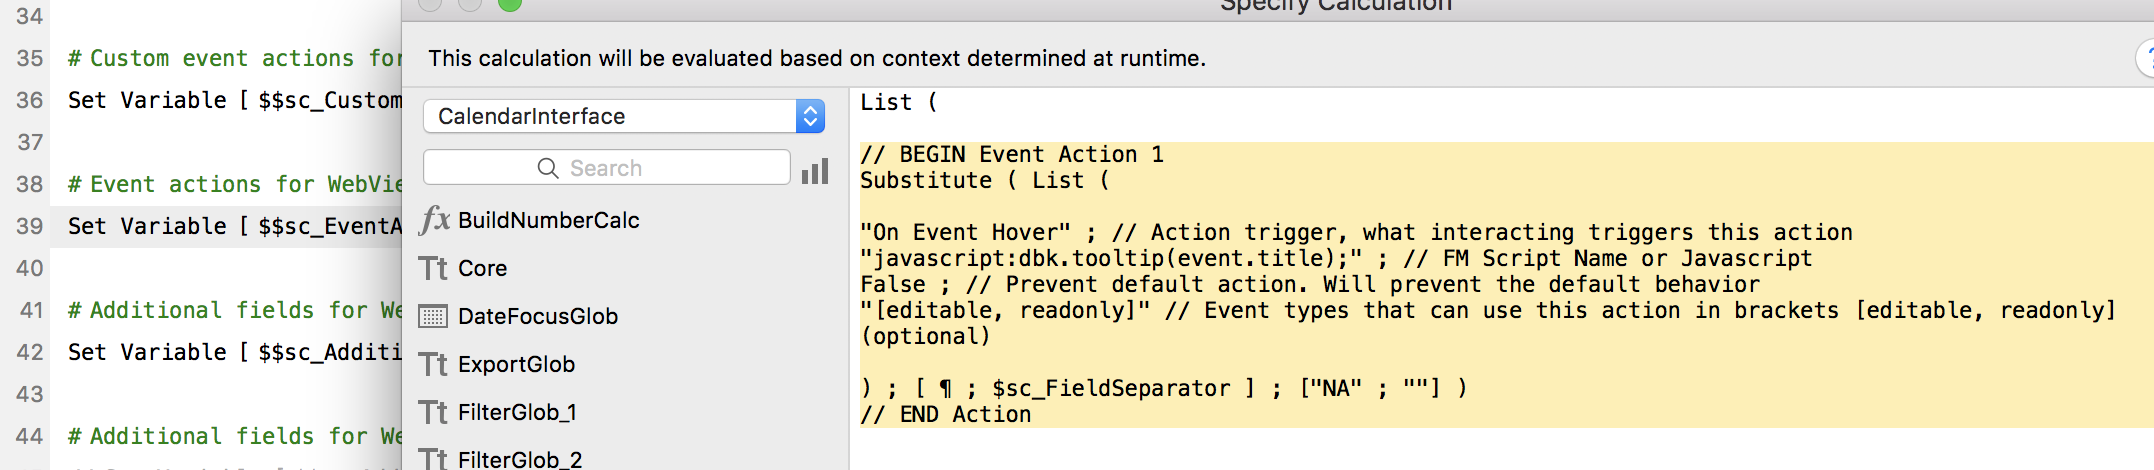Click the green zoom window button
The height and width of the screenshot is (470, 2154).
pyautogui.click(x=510, y=3)
